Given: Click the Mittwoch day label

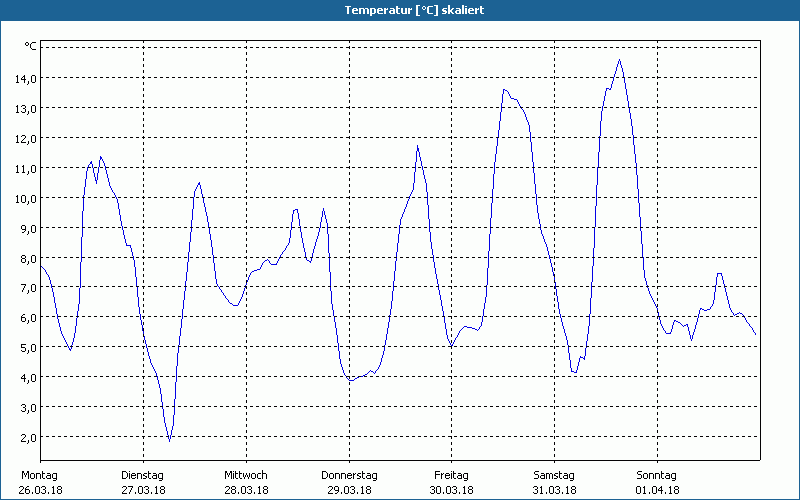Looking at the screenshot, I should [x=245, y=475].
